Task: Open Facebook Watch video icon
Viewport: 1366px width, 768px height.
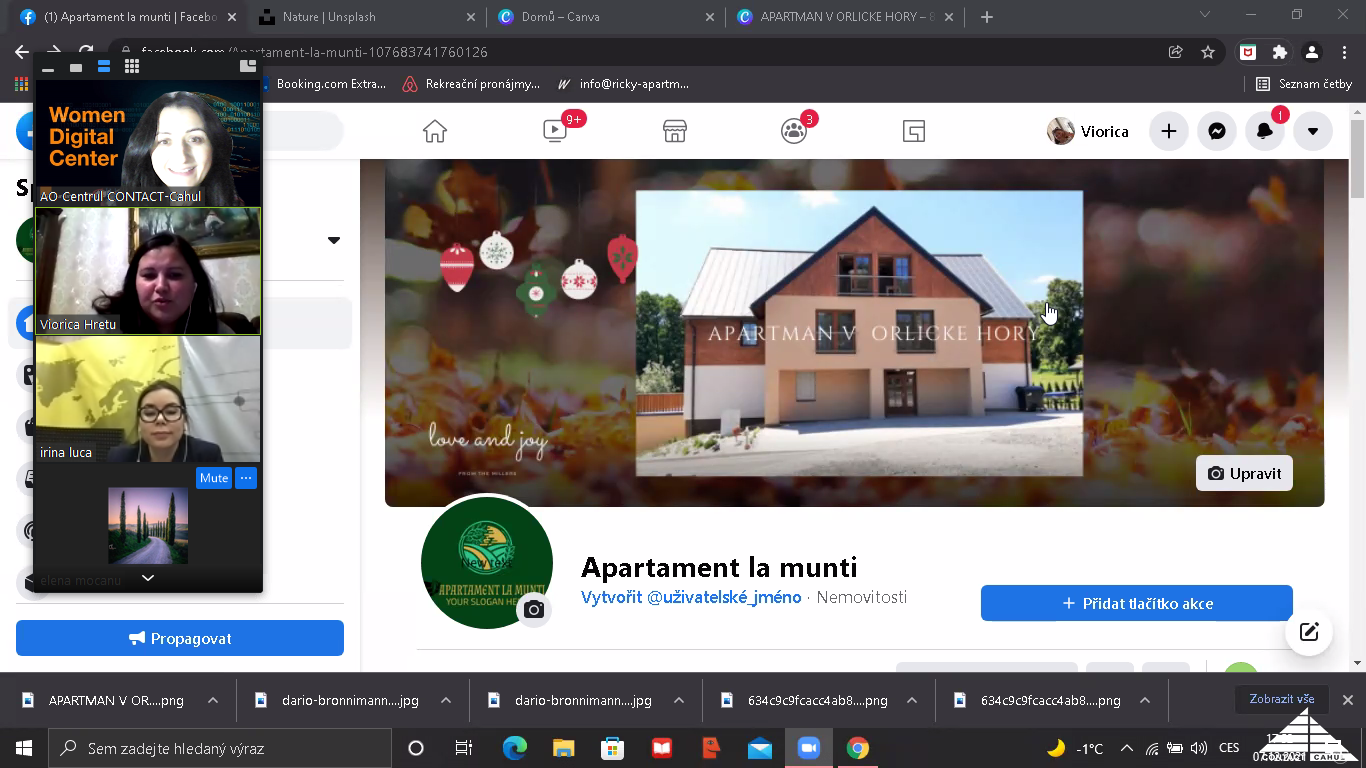Action: click(x=555, y=131)
